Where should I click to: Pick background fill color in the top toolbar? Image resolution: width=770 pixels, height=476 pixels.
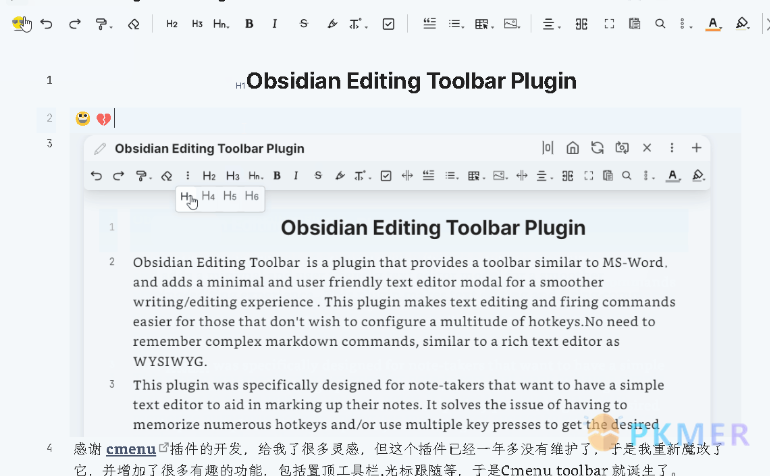pos(742,24)
